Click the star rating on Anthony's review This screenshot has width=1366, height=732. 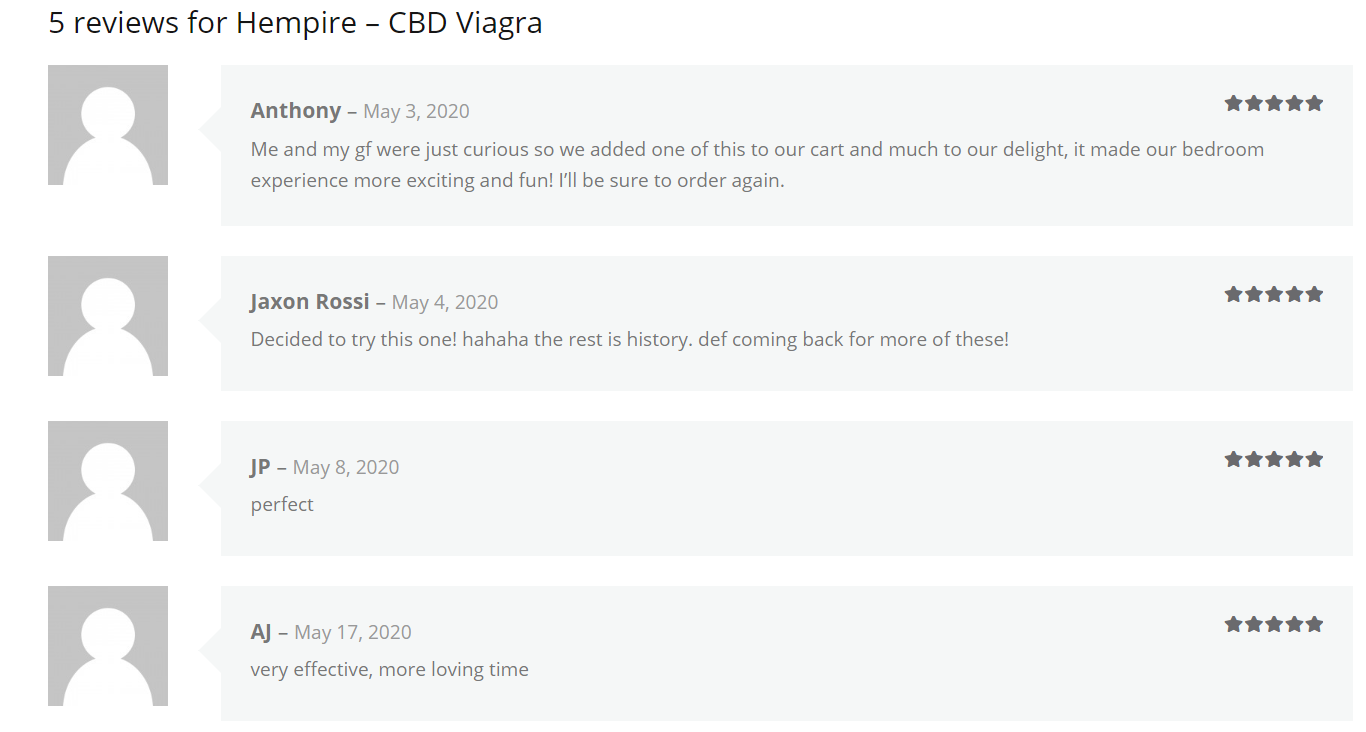(x=1273, y=103)
